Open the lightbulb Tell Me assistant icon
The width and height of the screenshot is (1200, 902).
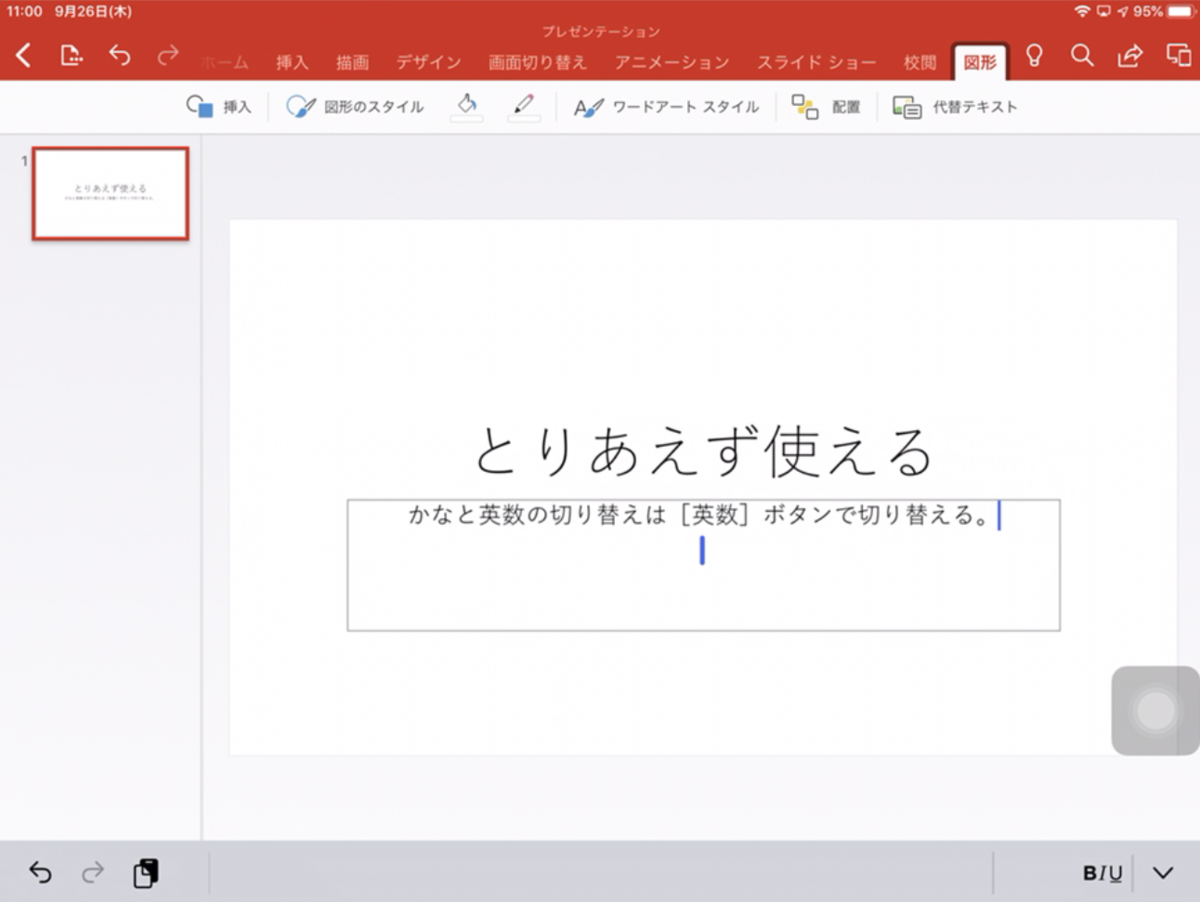(1036, 57)
